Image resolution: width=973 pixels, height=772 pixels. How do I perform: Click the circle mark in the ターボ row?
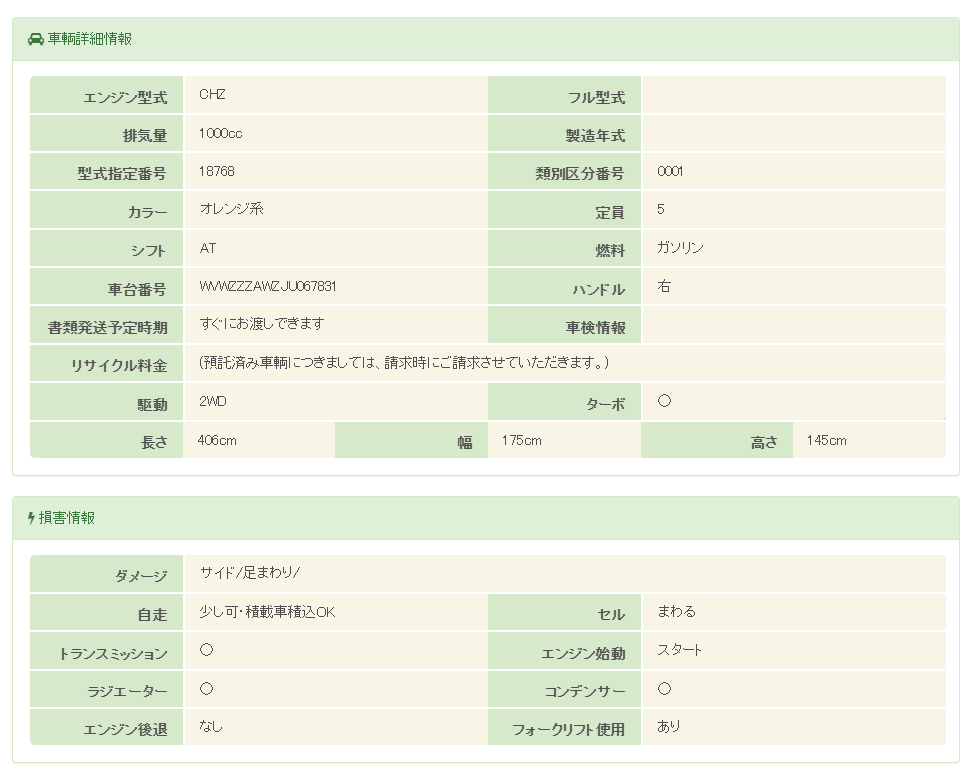pos(664,401)
